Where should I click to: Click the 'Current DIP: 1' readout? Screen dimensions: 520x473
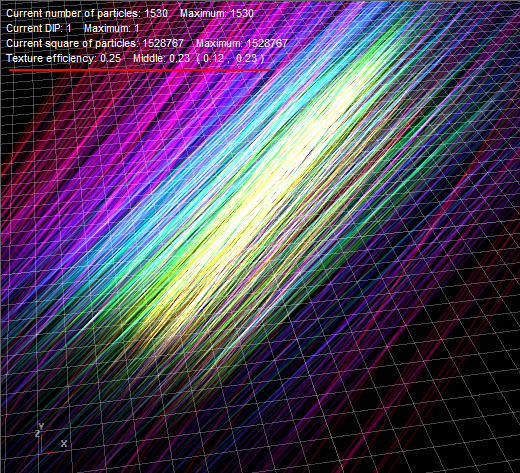coord(39,28)
